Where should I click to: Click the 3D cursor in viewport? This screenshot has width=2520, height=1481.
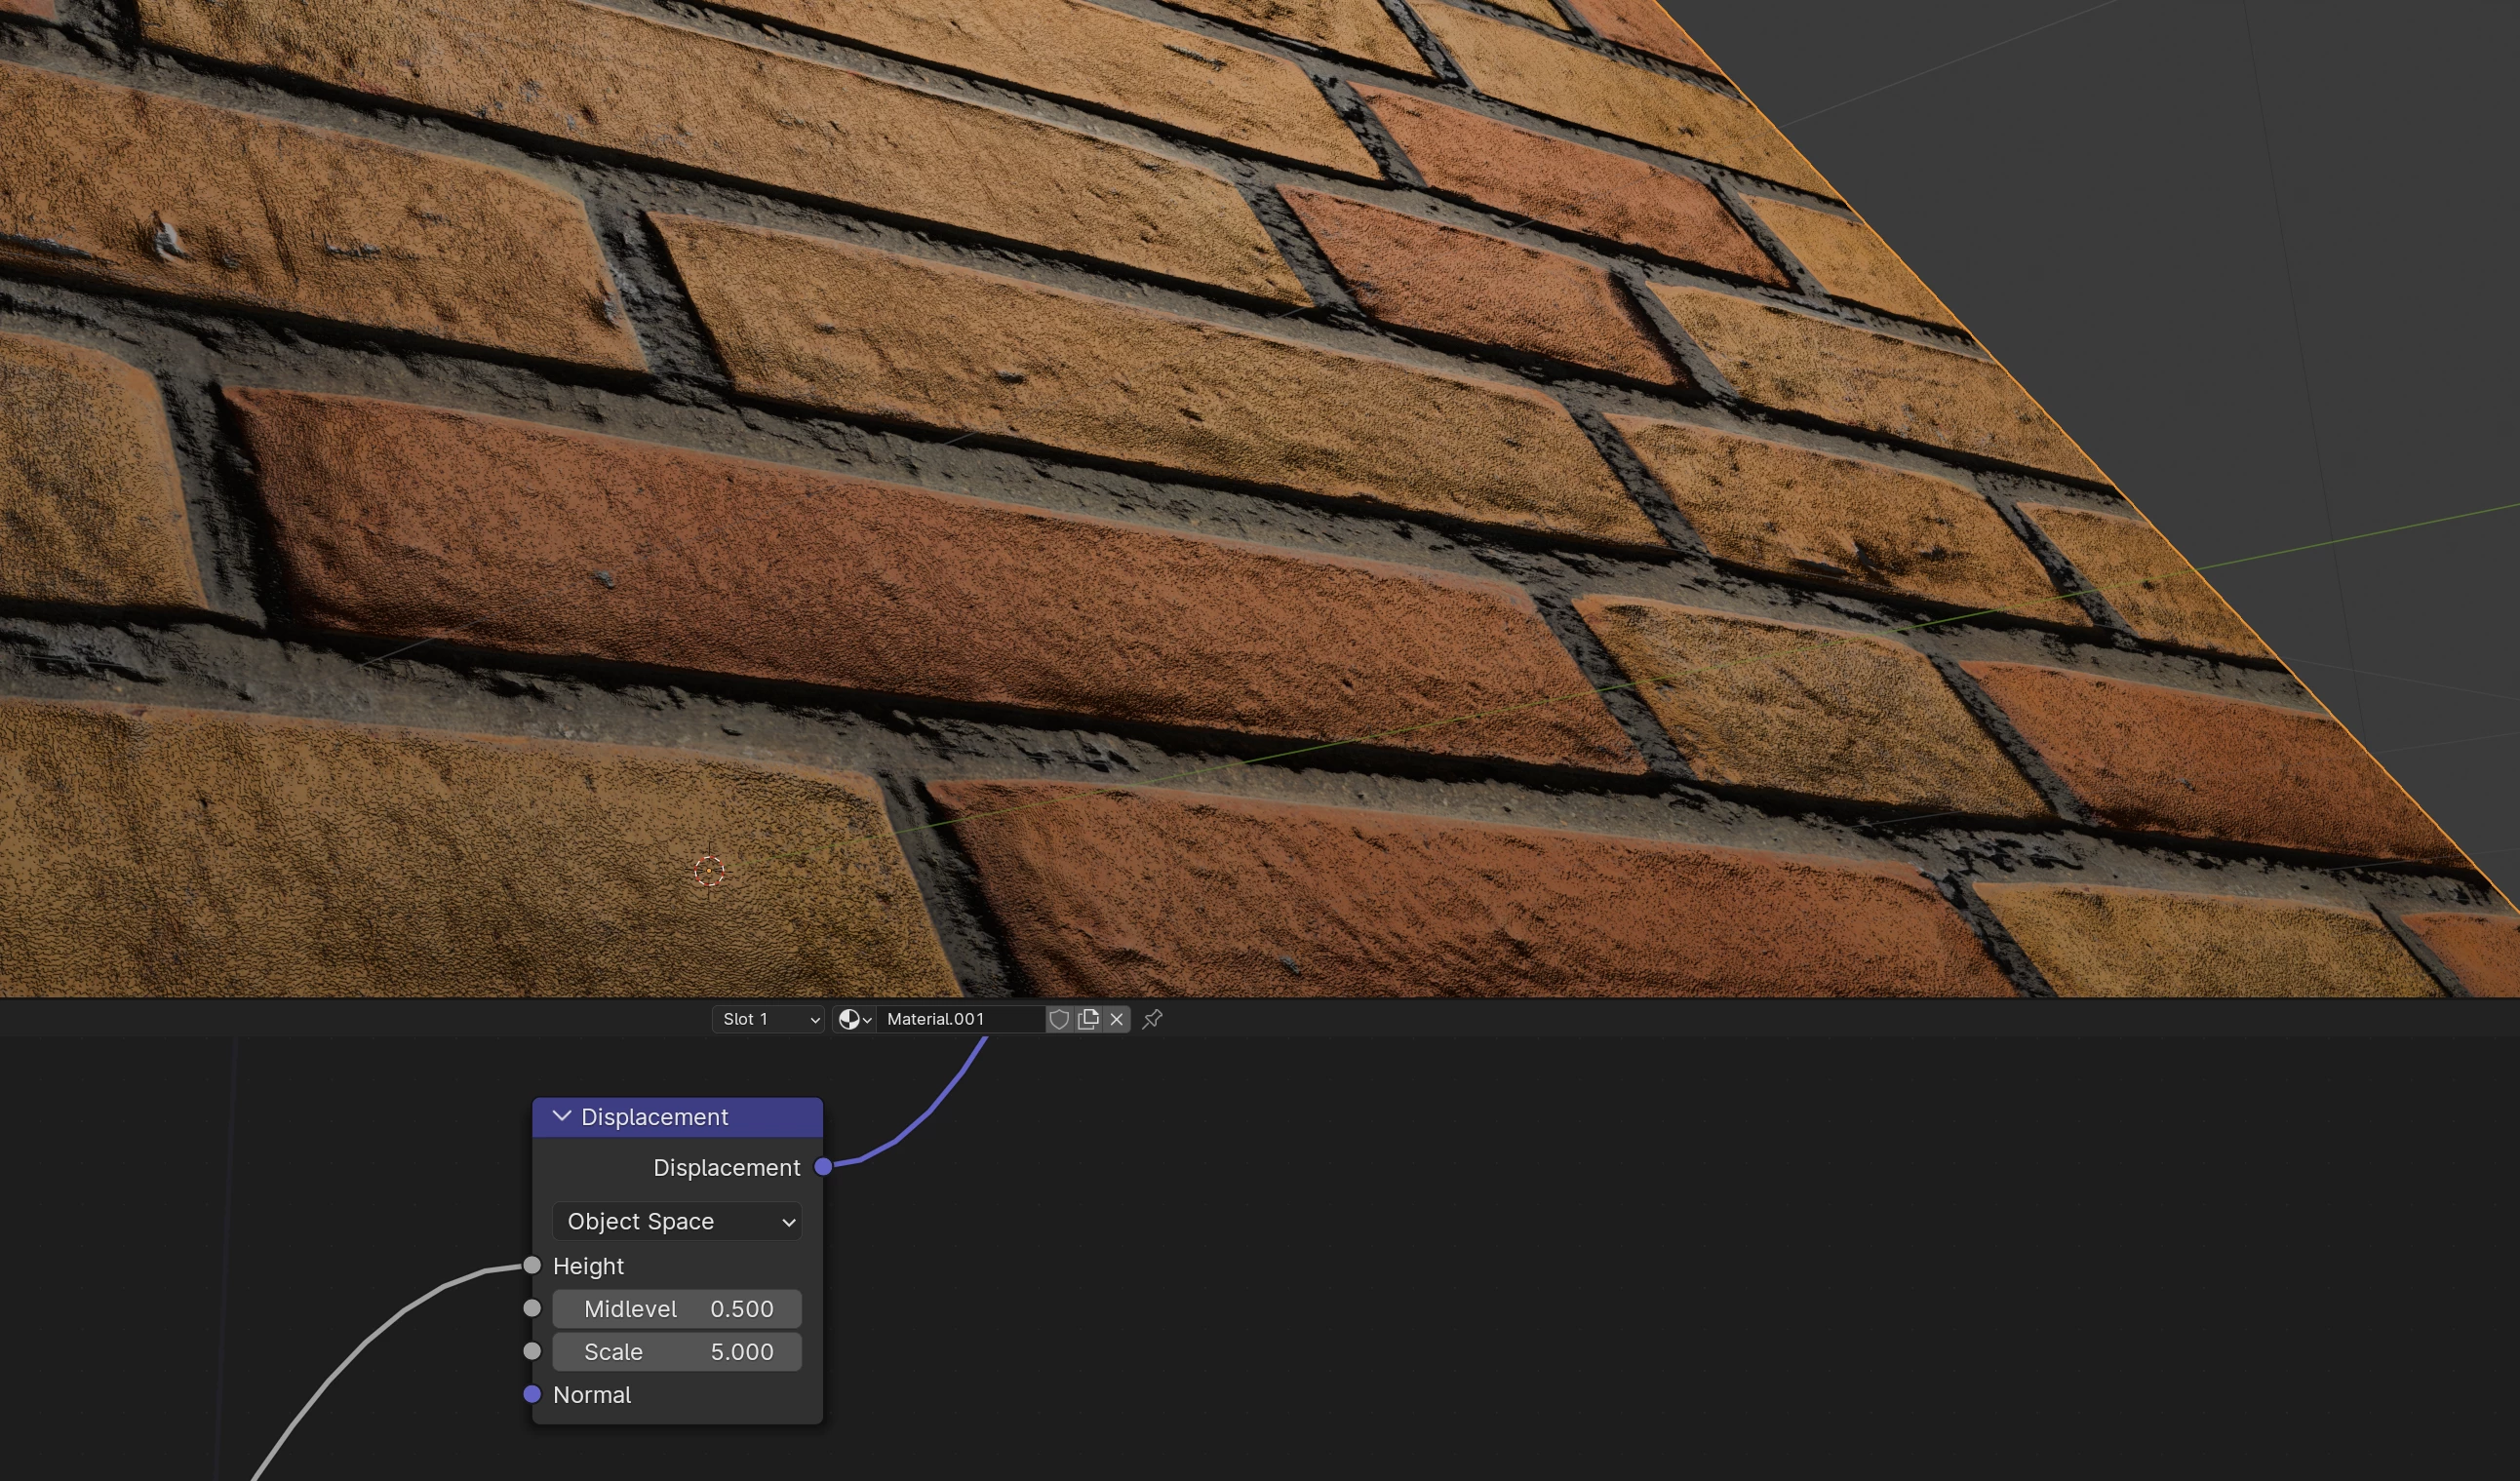(709, 871)
